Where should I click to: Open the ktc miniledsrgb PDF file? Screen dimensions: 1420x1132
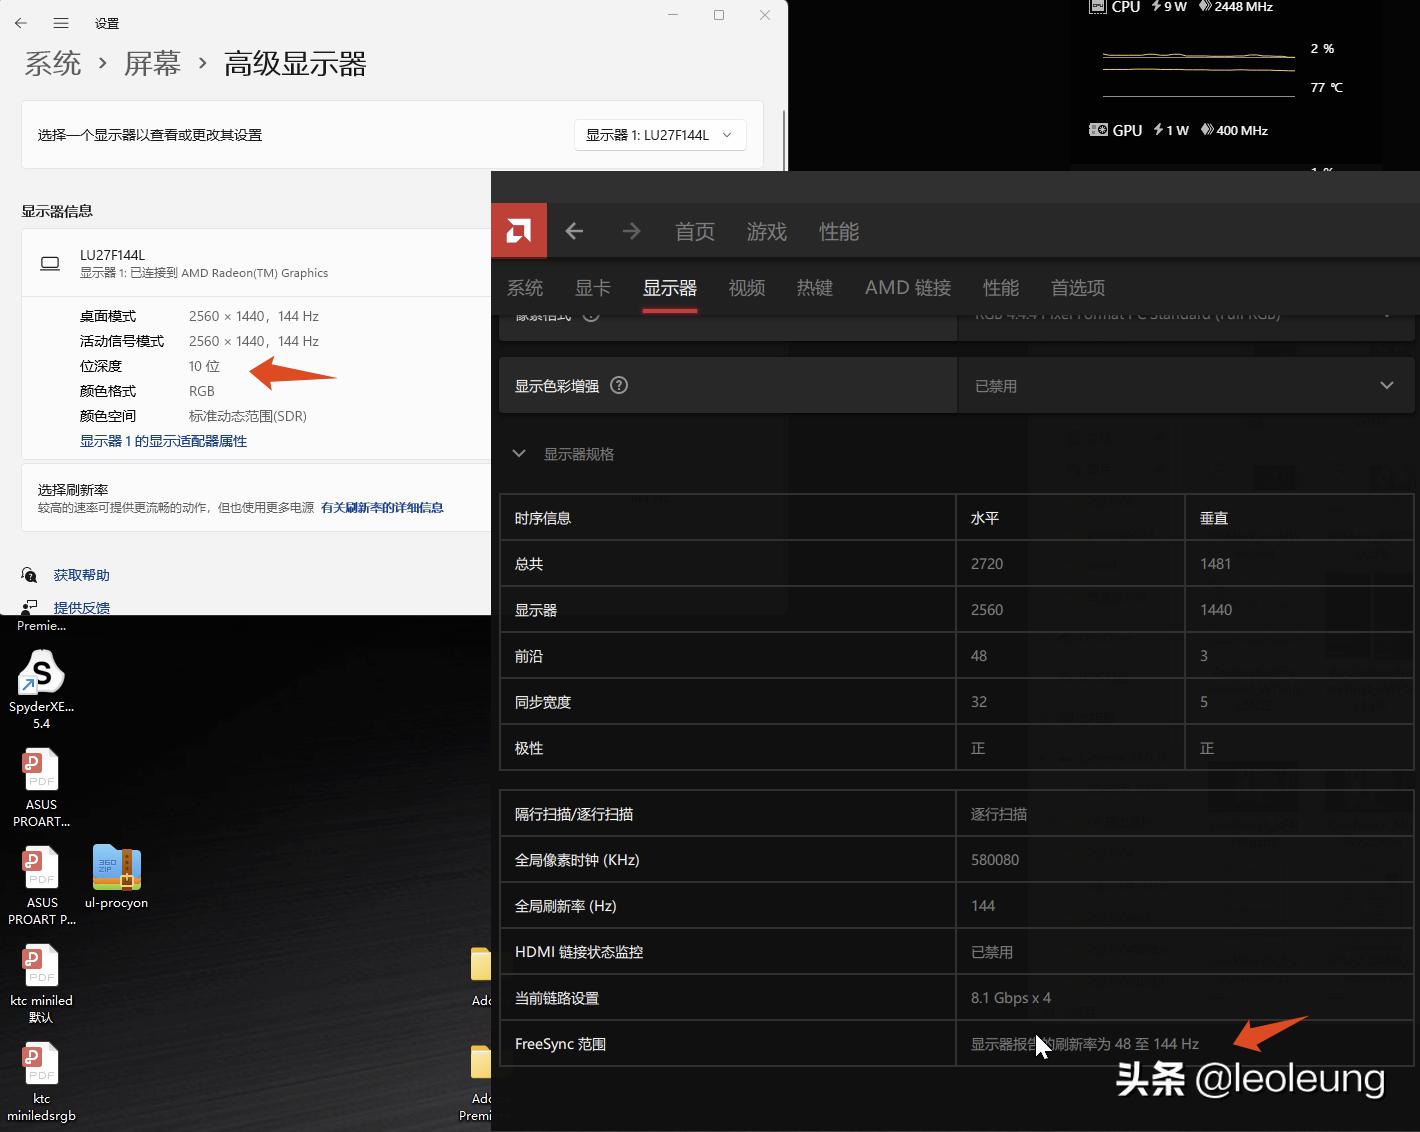[x=40, y=1064]
